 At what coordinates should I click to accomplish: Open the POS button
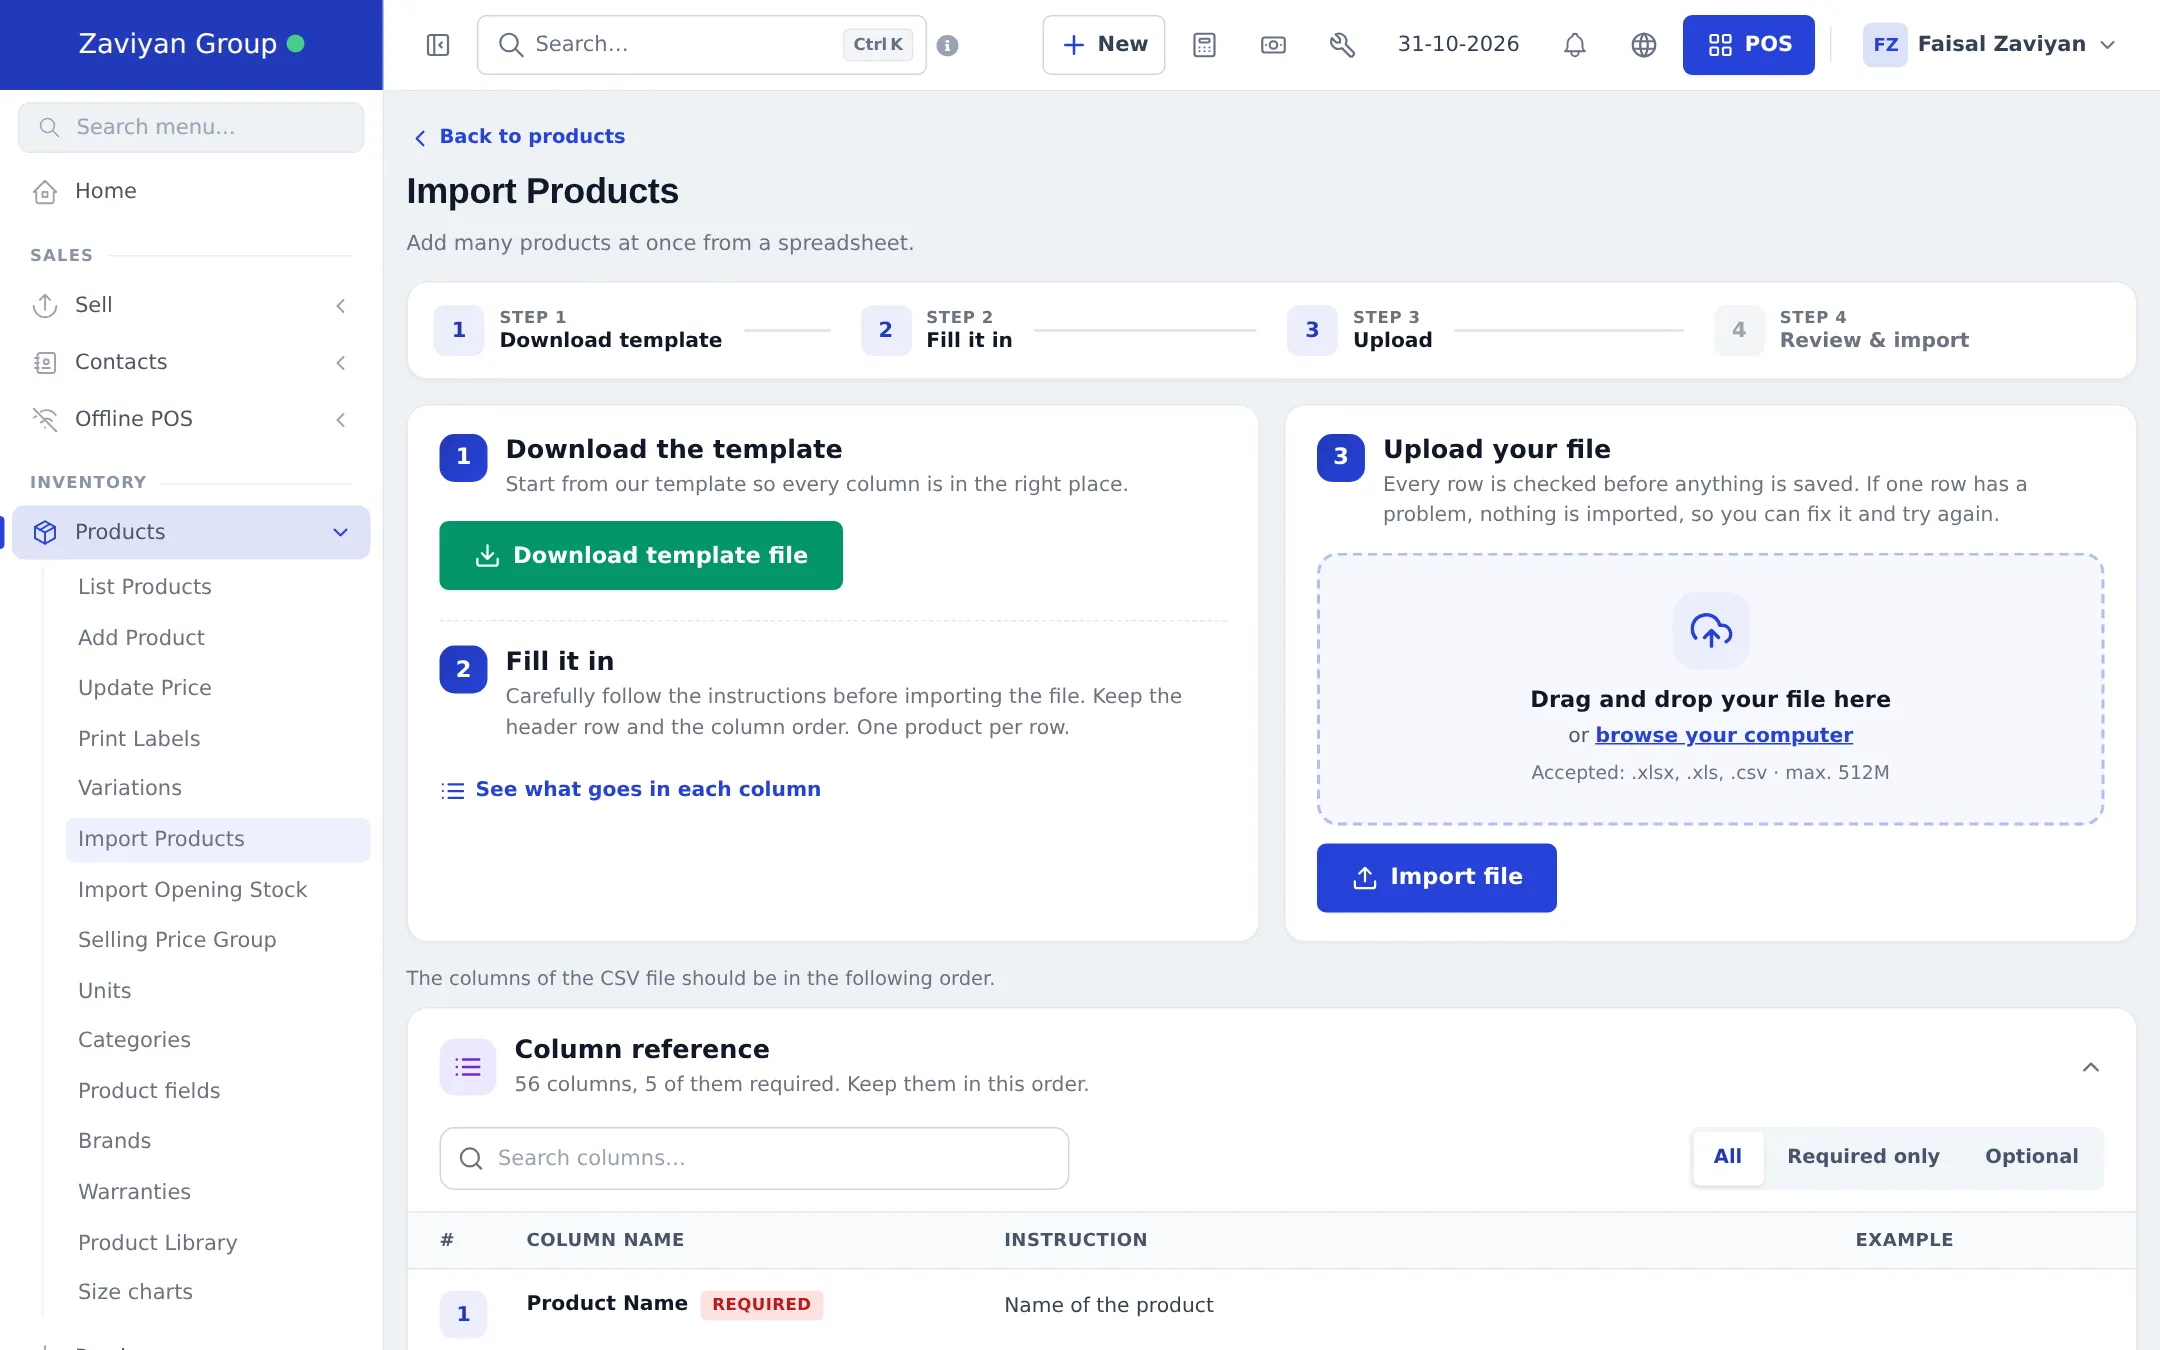pos(1748,45)
